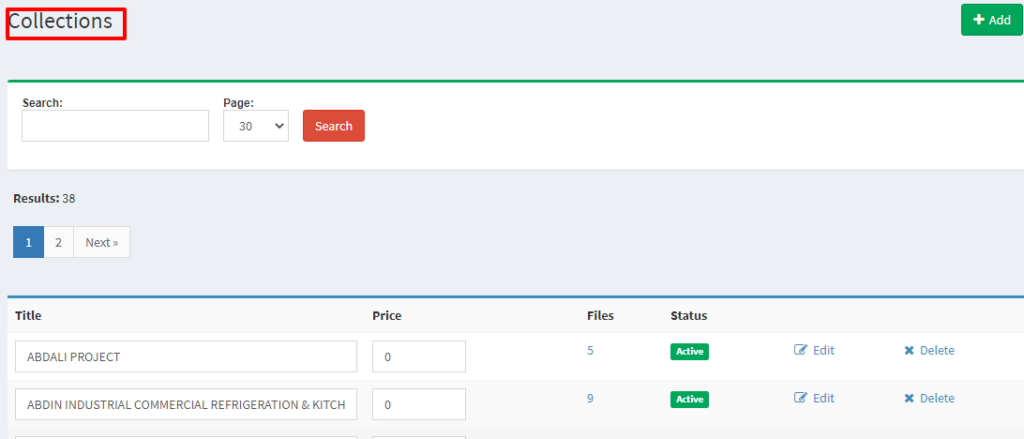Screen dimensions: 1024x439
Task: Click the Price field for ABDIN INDUSTRIAL row
Action: 419,404
